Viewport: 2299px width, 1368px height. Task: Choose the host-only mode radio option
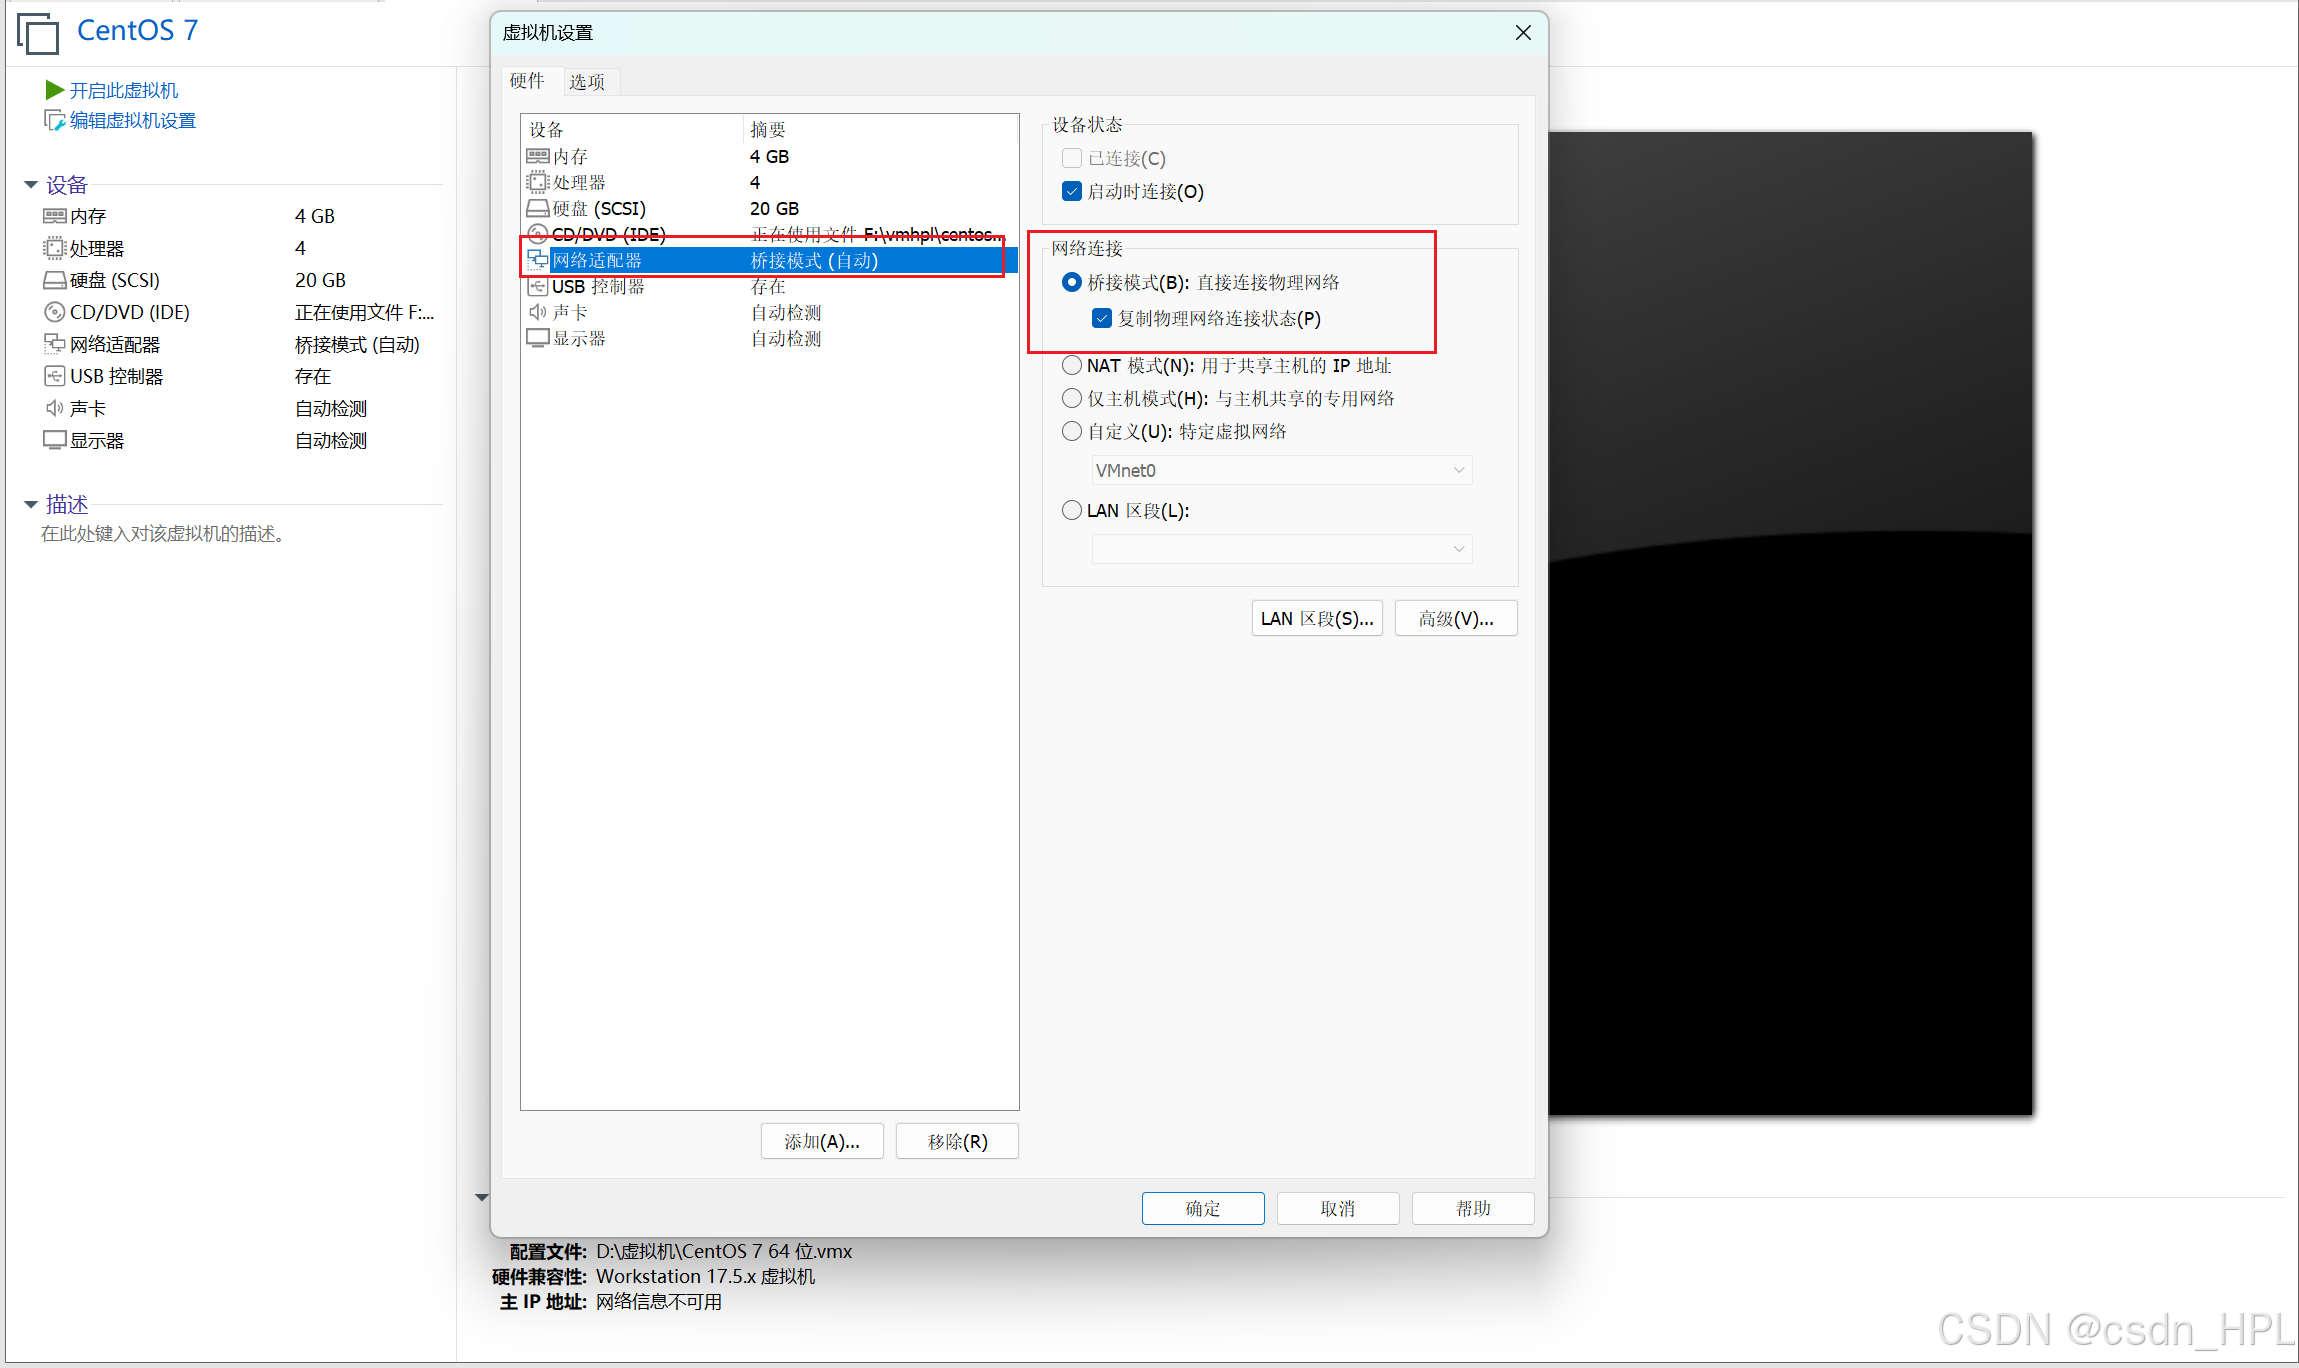point(1072,398)
